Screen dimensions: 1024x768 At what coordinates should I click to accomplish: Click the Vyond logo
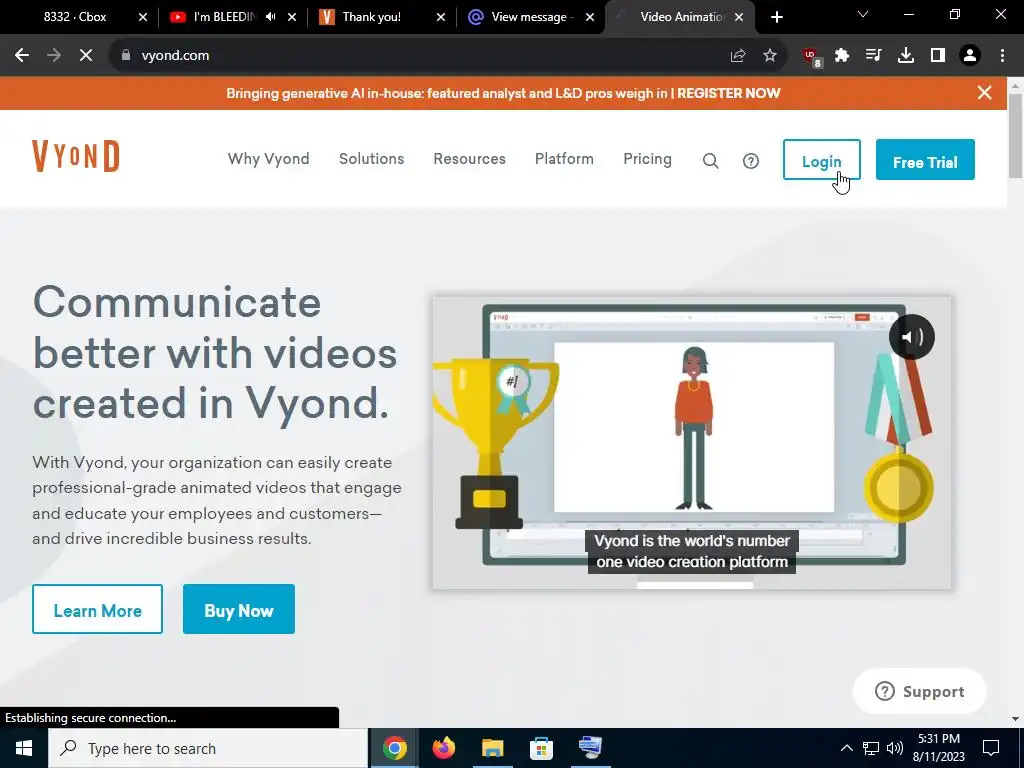tap(76, 156)
